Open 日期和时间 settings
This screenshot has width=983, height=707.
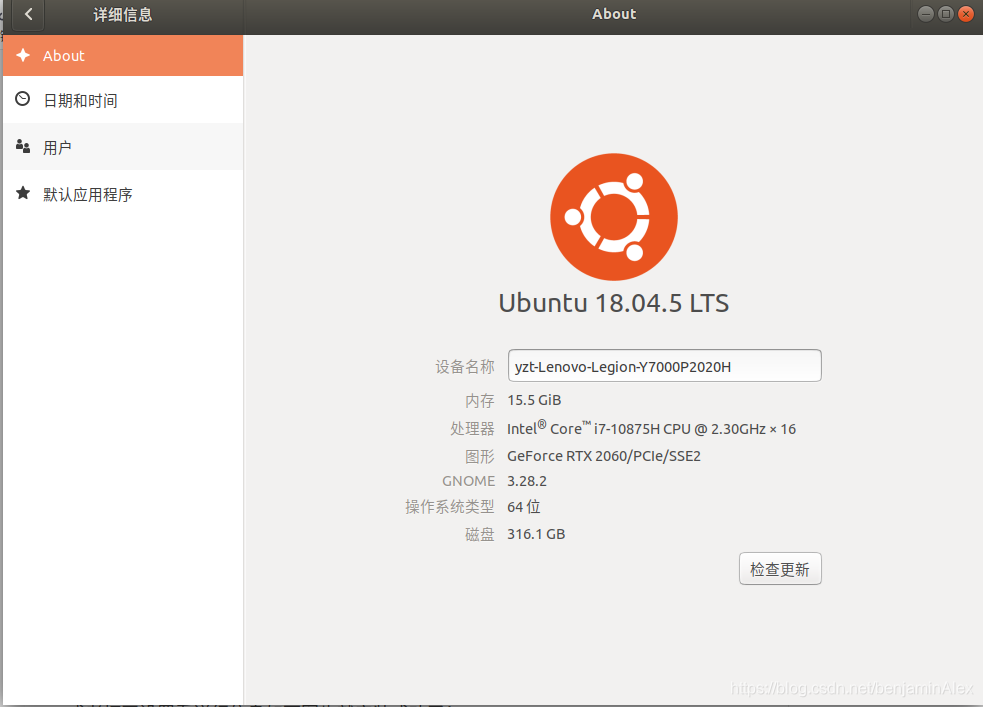pos(123,100)
